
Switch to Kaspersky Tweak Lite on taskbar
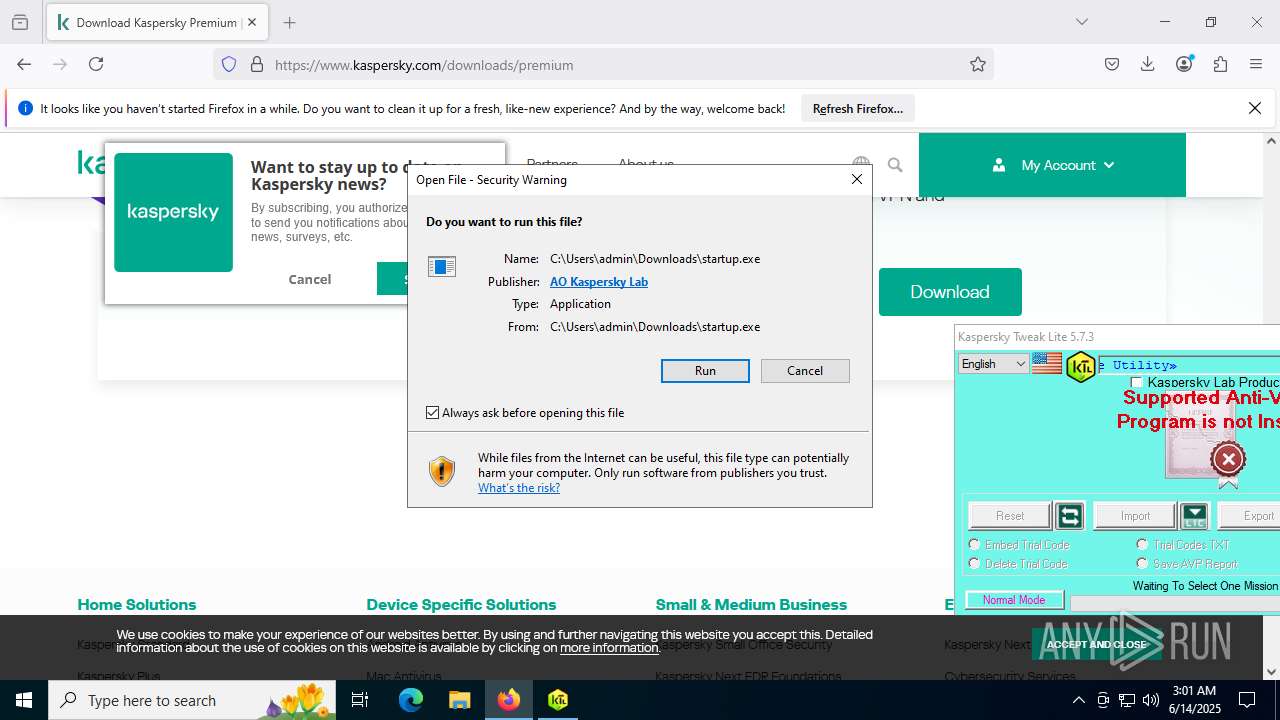click(x=557, y=700)
